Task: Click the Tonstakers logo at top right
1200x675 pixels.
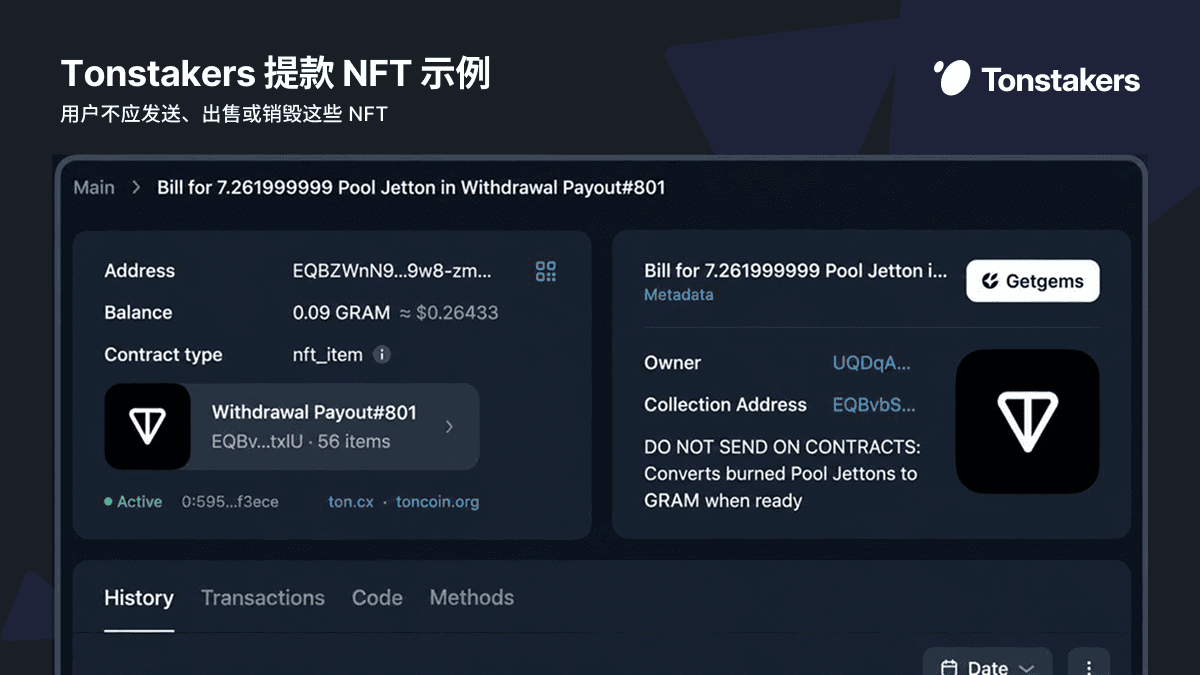Action: pyautogui.click(x=1036, y=79)
